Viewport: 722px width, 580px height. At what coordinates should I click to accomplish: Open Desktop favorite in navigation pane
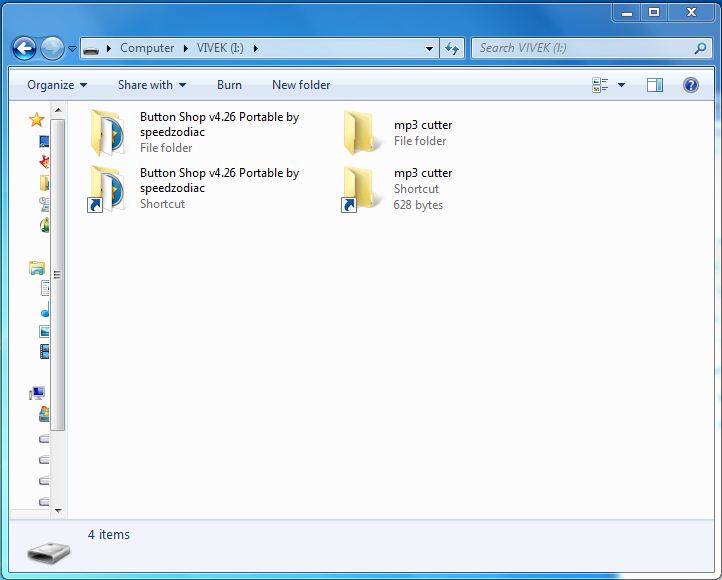[x=45, y=141]
